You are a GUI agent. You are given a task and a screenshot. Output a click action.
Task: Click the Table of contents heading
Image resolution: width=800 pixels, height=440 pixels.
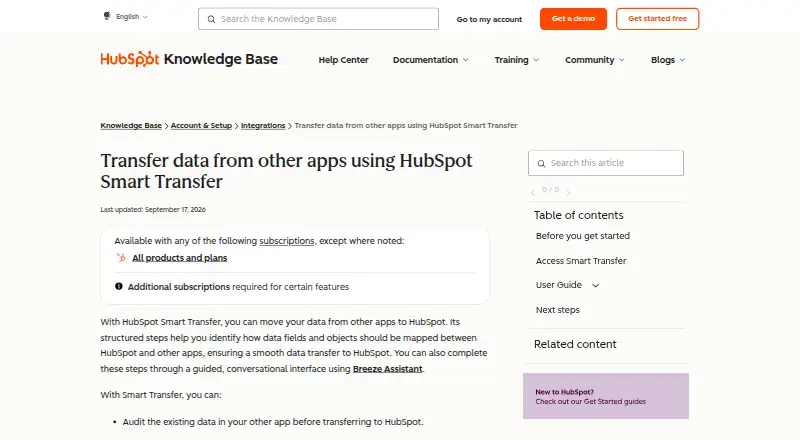click(579, 215)
